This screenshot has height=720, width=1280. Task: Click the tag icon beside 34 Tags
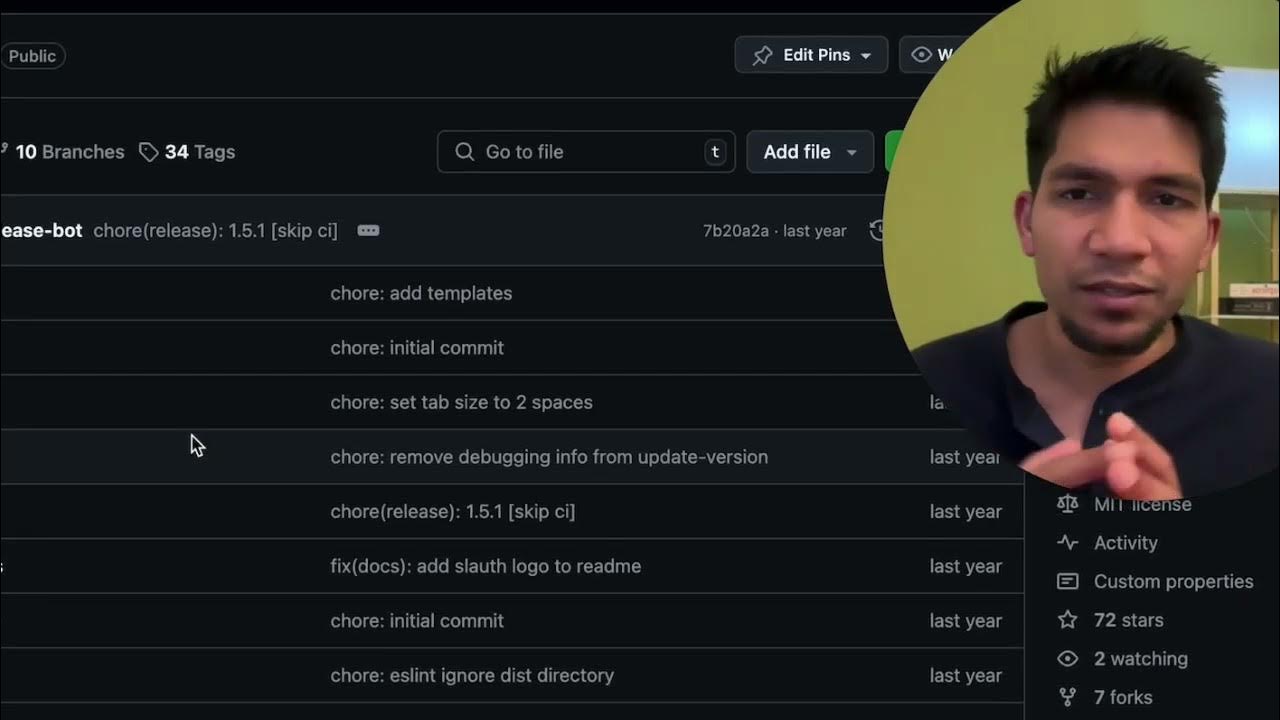(x=149, y=152)
